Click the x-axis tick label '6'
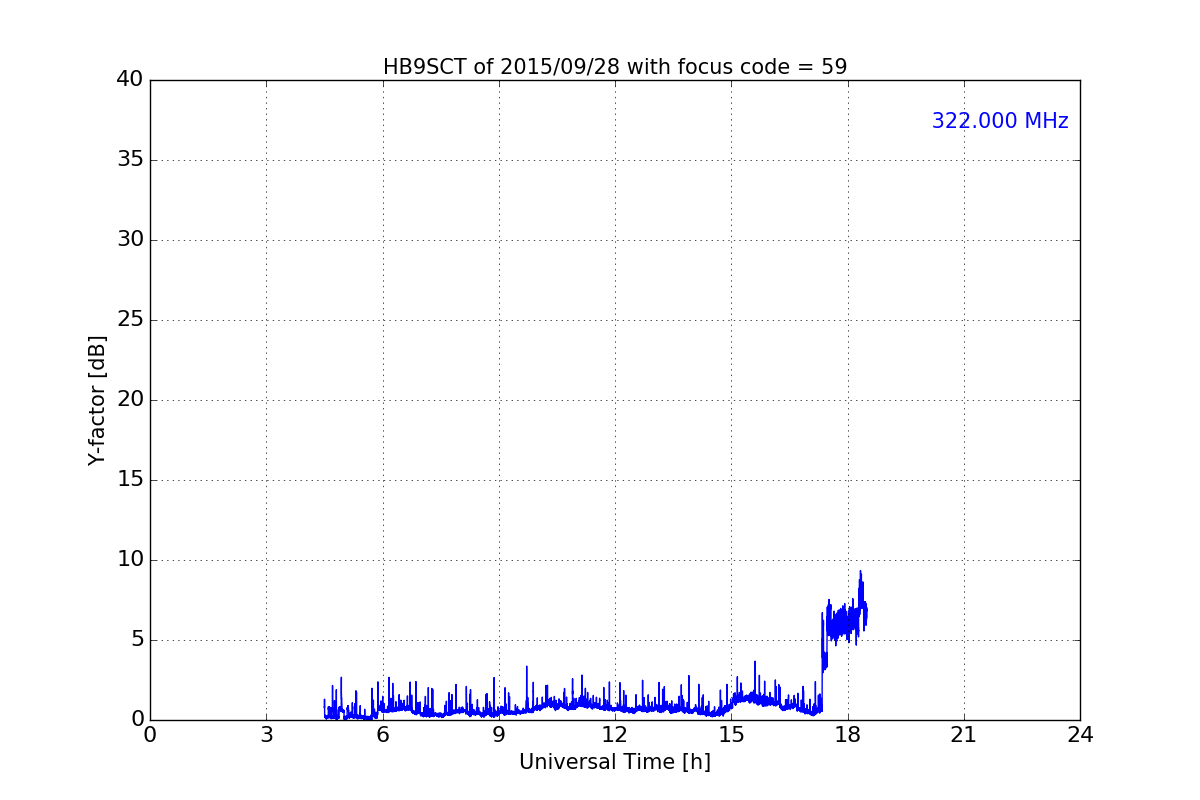The height and width of the screenshot is (800, 1200). click(383, 735)
